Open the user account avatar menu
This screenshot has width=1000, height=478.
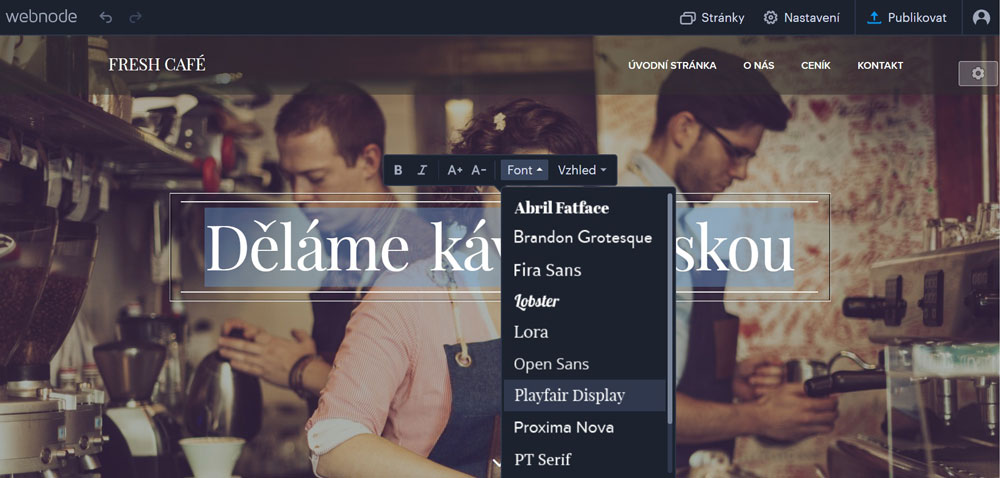981,18
